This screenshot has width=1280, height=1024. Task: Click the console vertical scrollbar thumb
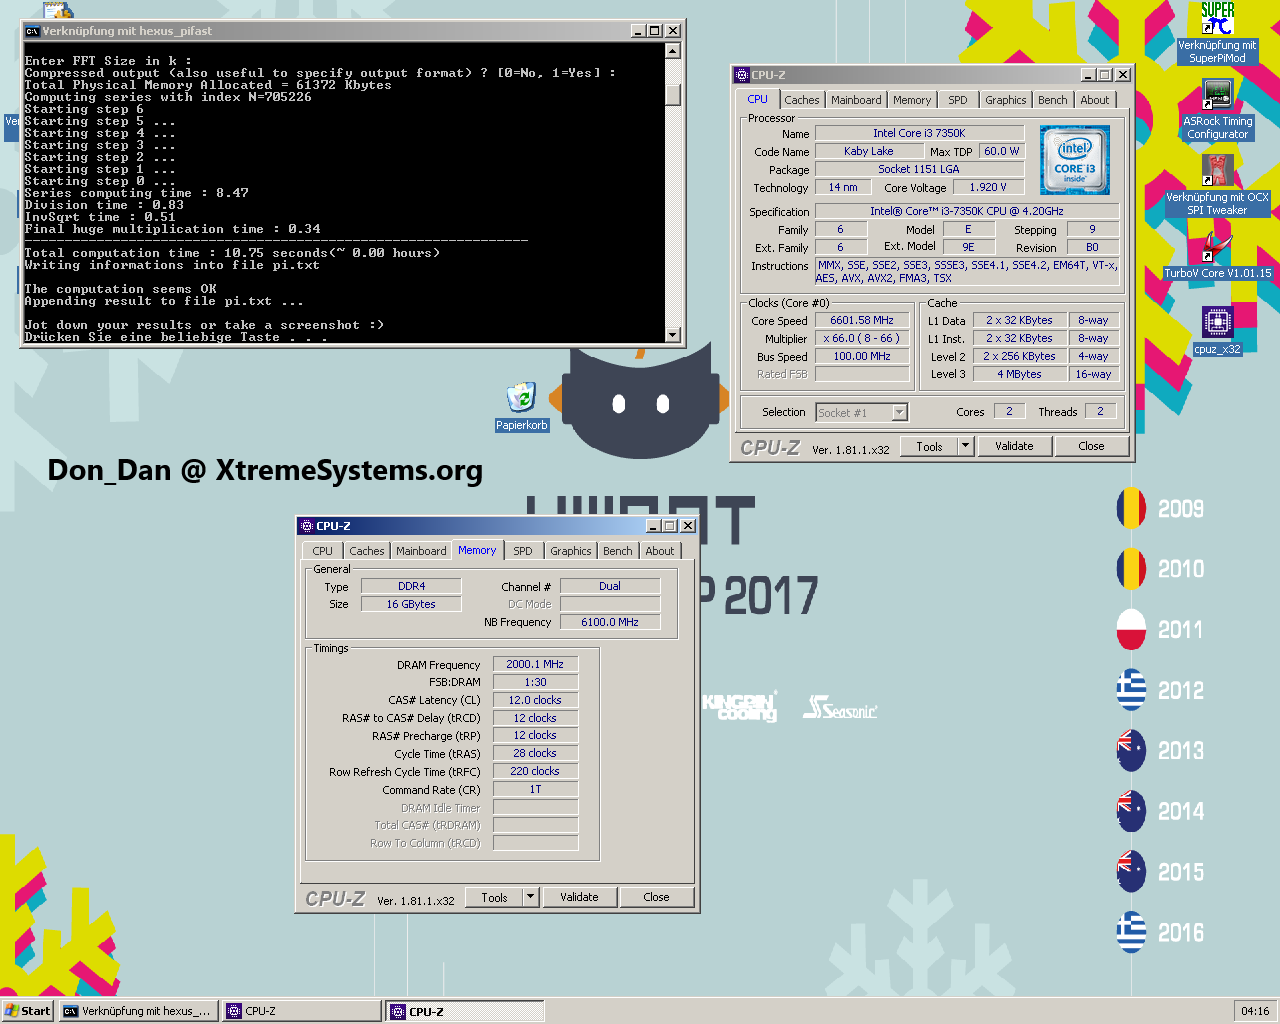tap(673, 94)
